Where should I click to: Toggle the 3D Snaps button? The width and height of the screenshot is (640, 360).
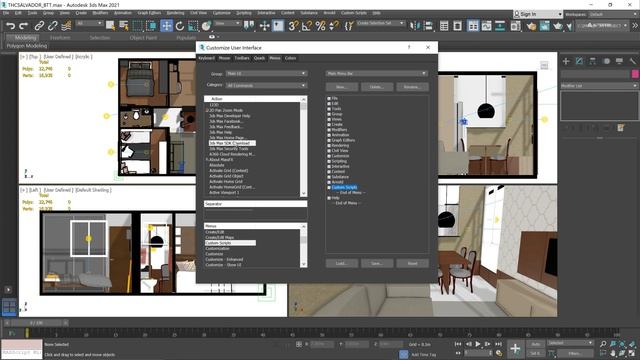[x=293, y=26]
